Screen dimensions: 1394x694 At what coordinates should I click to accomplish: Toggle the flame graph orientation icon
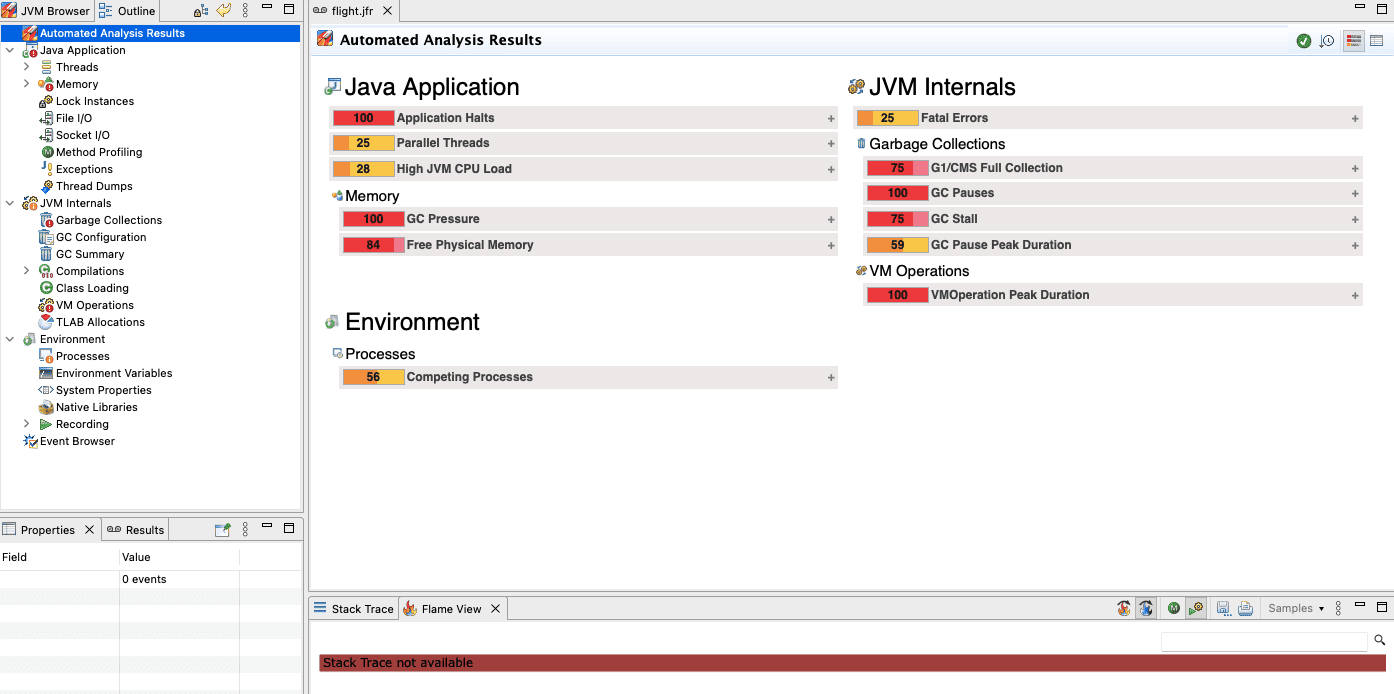[1123, 608]
